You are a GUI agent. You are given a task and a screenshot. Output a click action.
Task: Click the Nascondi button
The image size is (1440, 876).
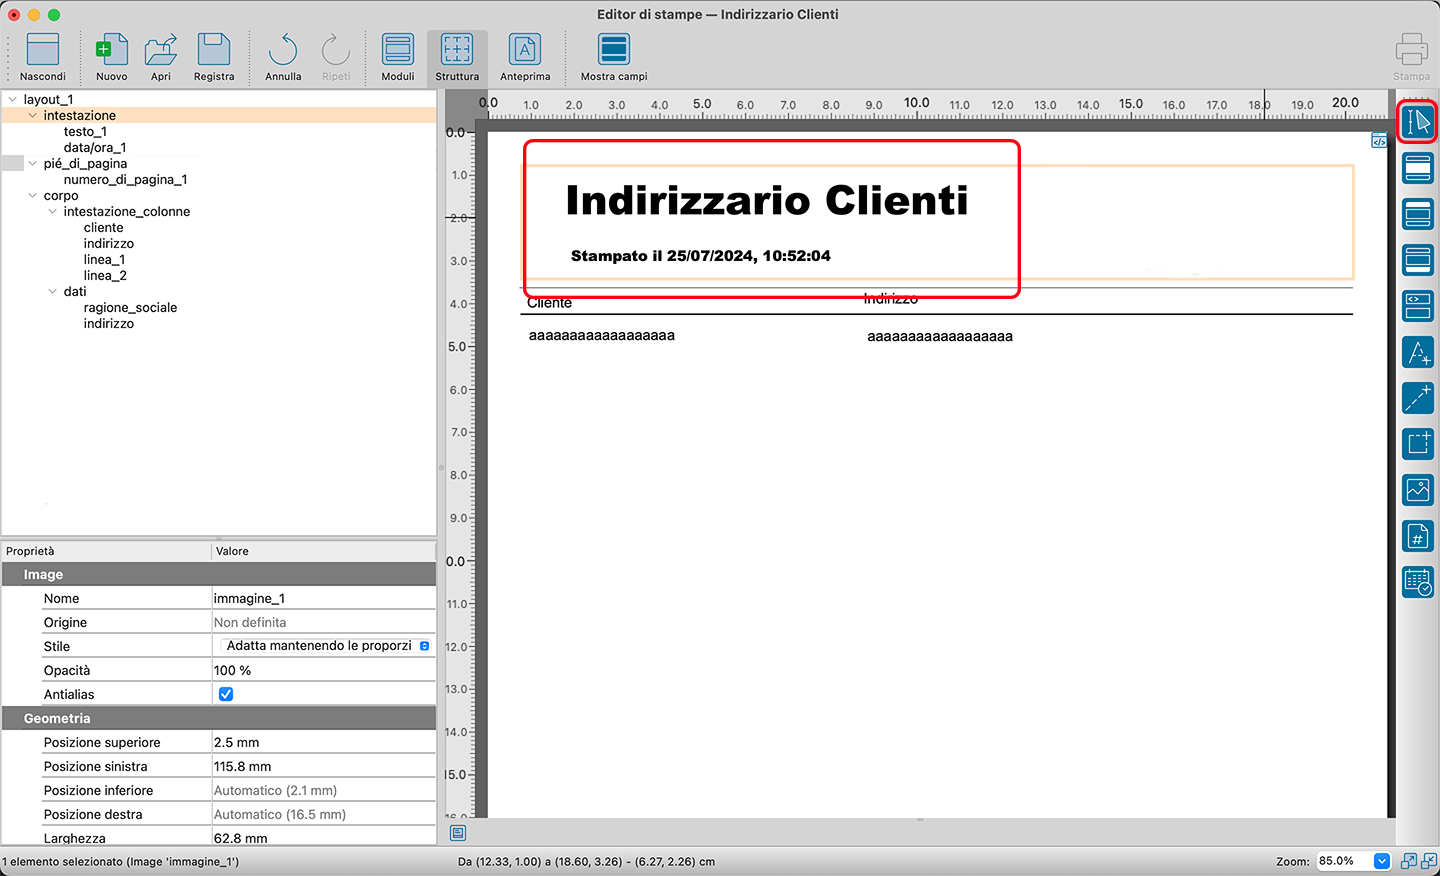point(43,57)
